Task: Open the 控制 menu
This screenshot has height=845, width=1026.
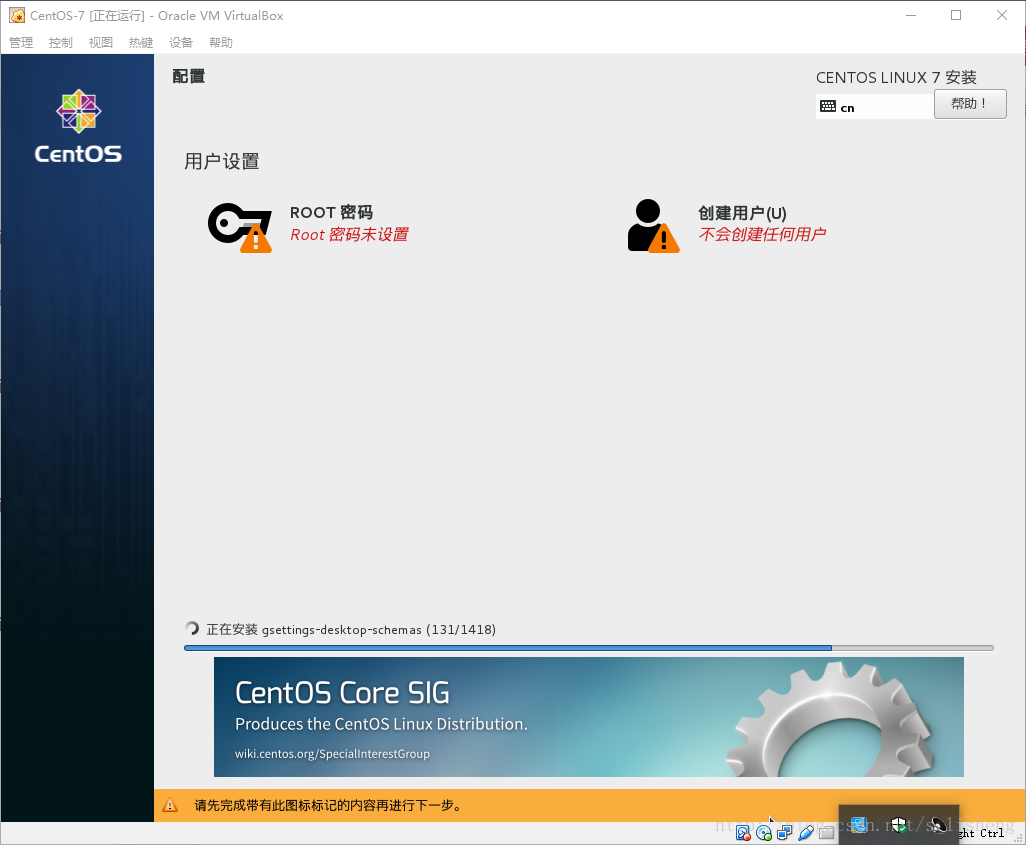Action: pyautogui.click(x=61, y=43)
